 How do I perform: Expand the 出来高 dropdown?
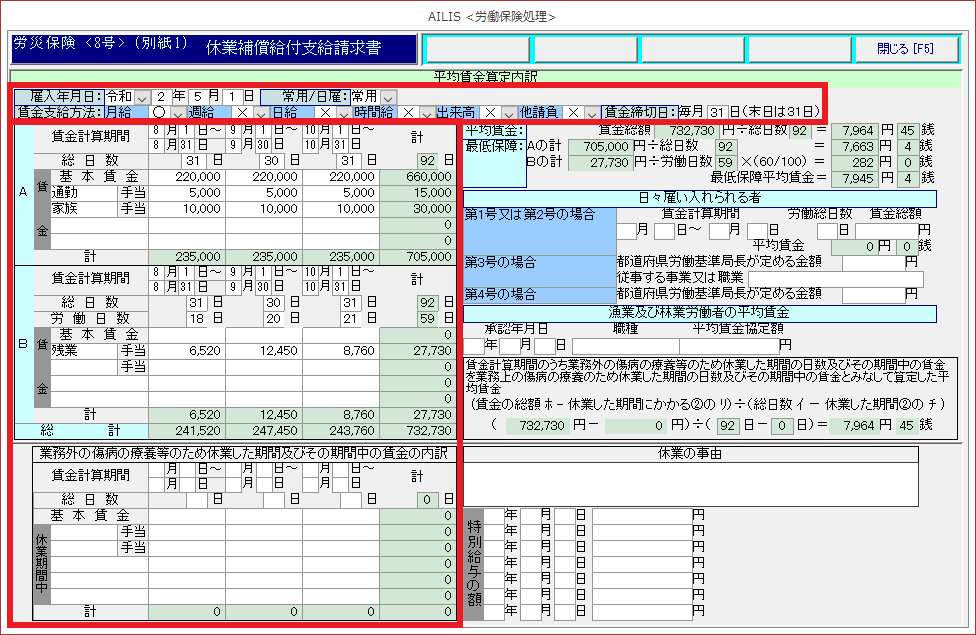coord(508,113)
